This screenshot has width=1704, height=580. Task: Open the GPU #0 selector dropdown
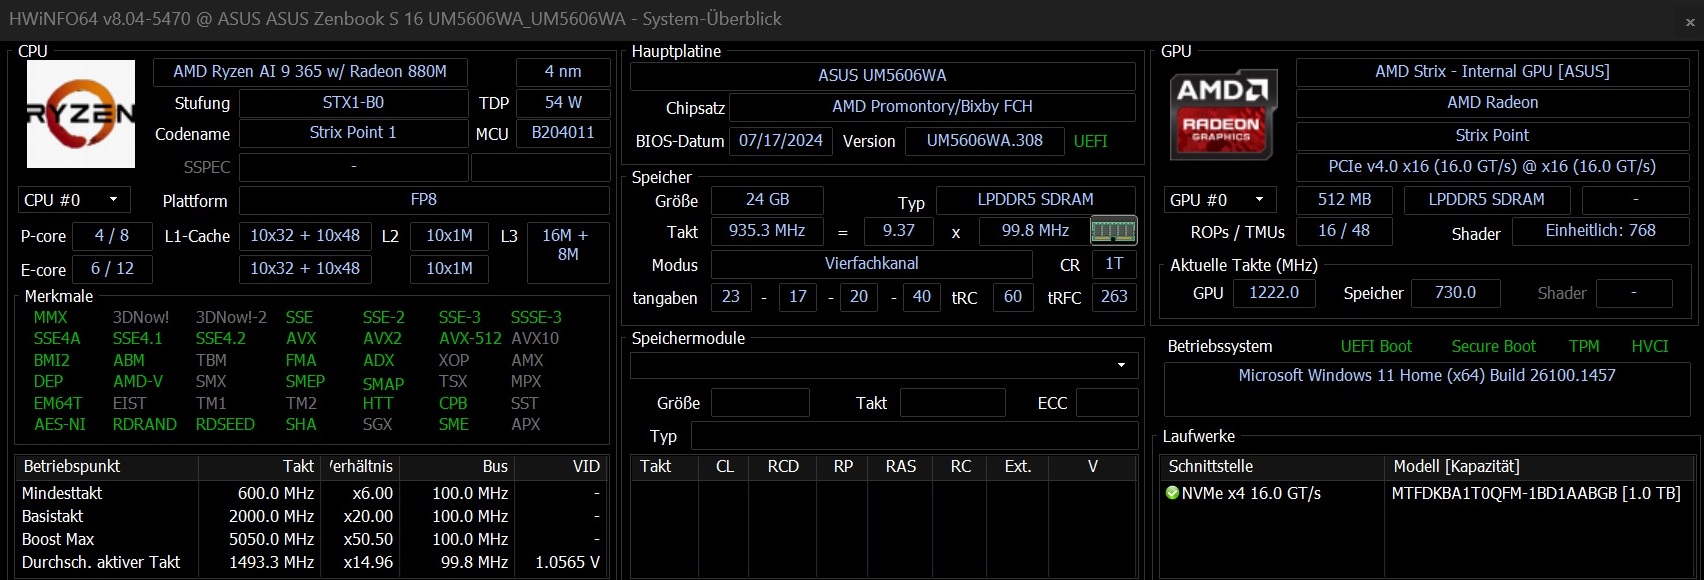coord(1220,200)
